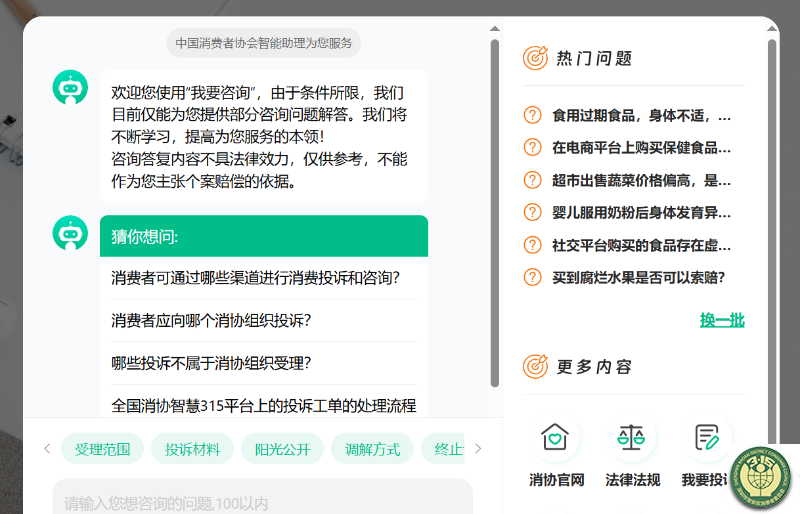Open hot question 买到腐烂水果是否可以索赔?

[x=638, y=278]
